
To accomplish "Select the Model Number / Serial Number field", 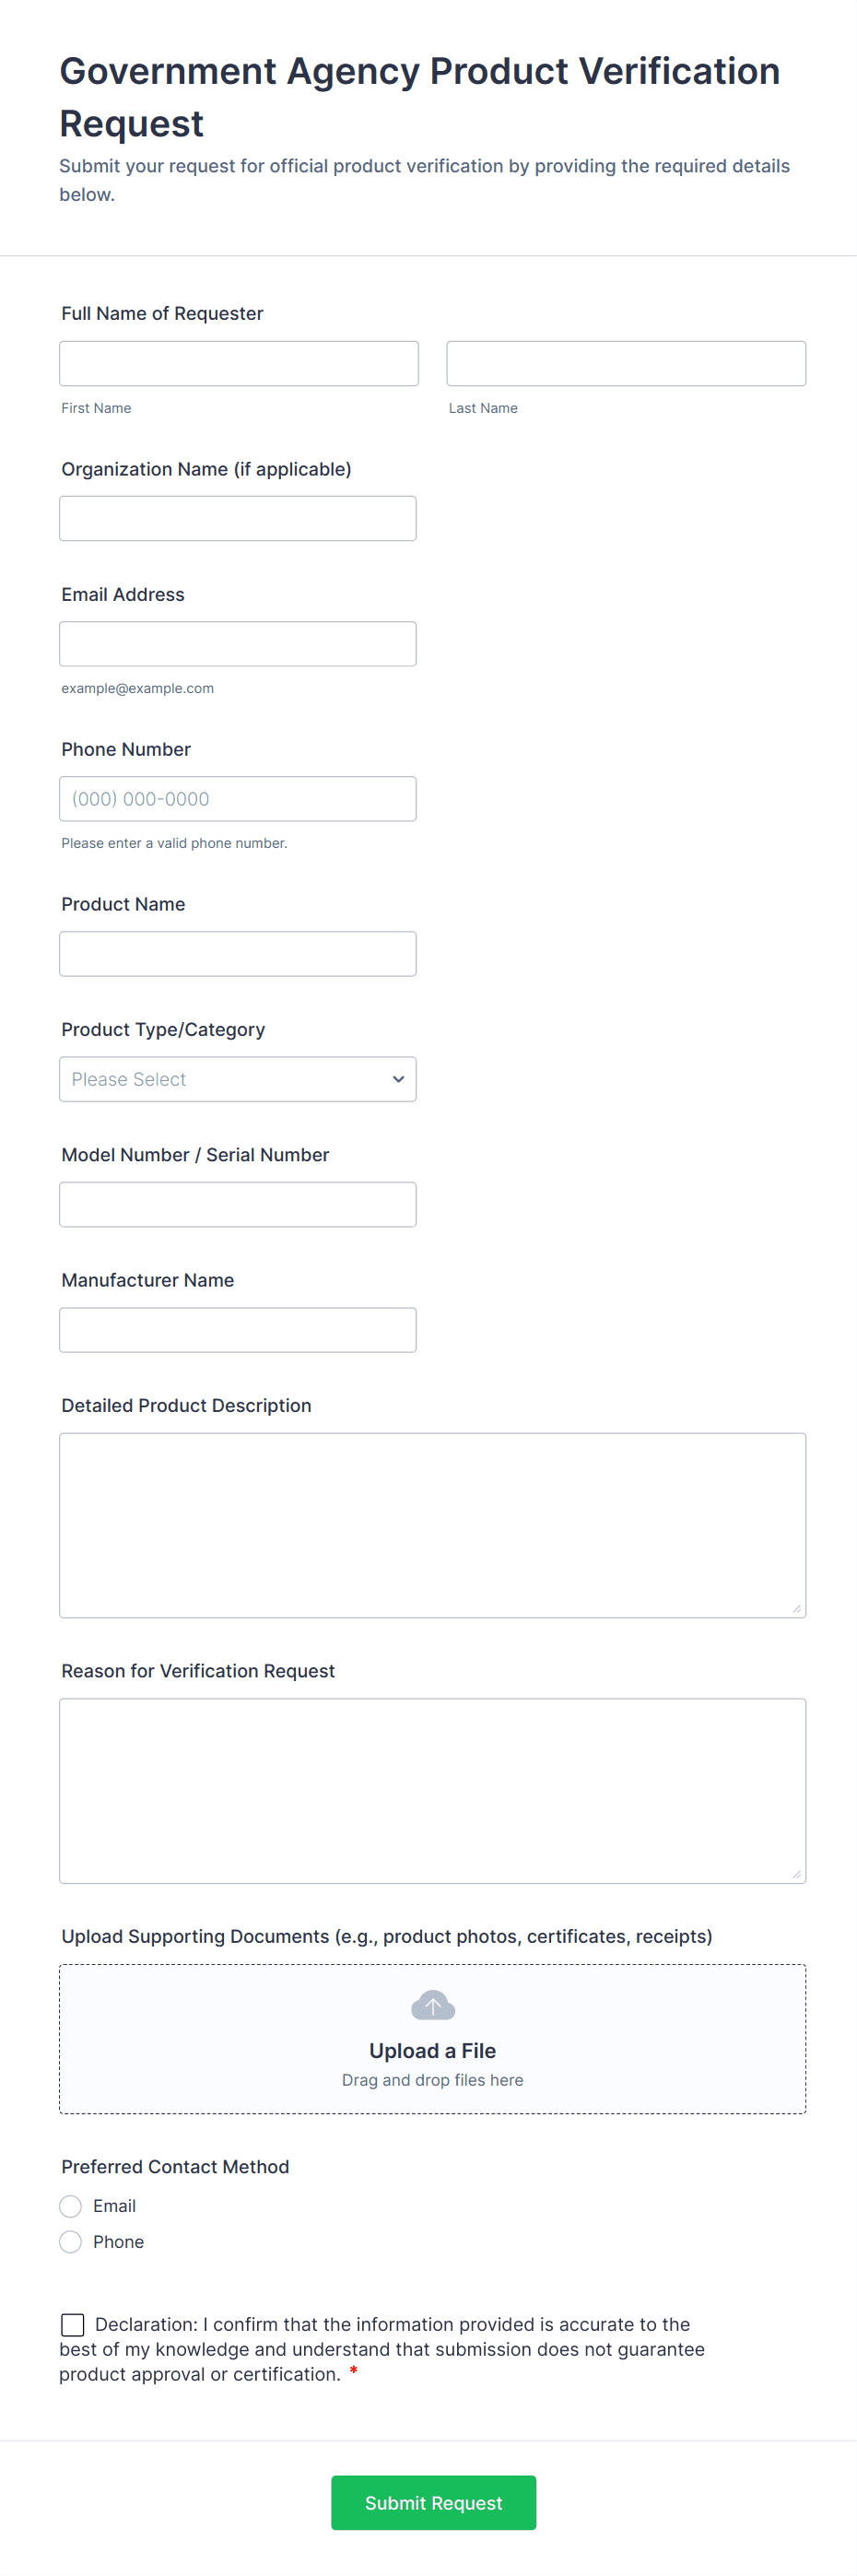I will (x=237, y=1204).
